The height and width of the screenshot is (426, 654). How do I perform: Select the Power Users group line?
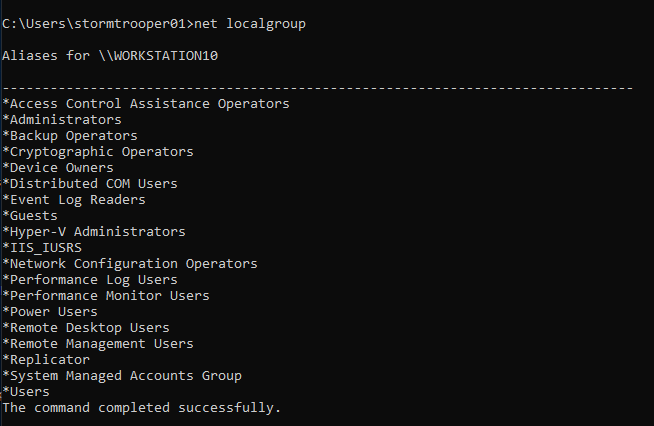pos(50,312)
